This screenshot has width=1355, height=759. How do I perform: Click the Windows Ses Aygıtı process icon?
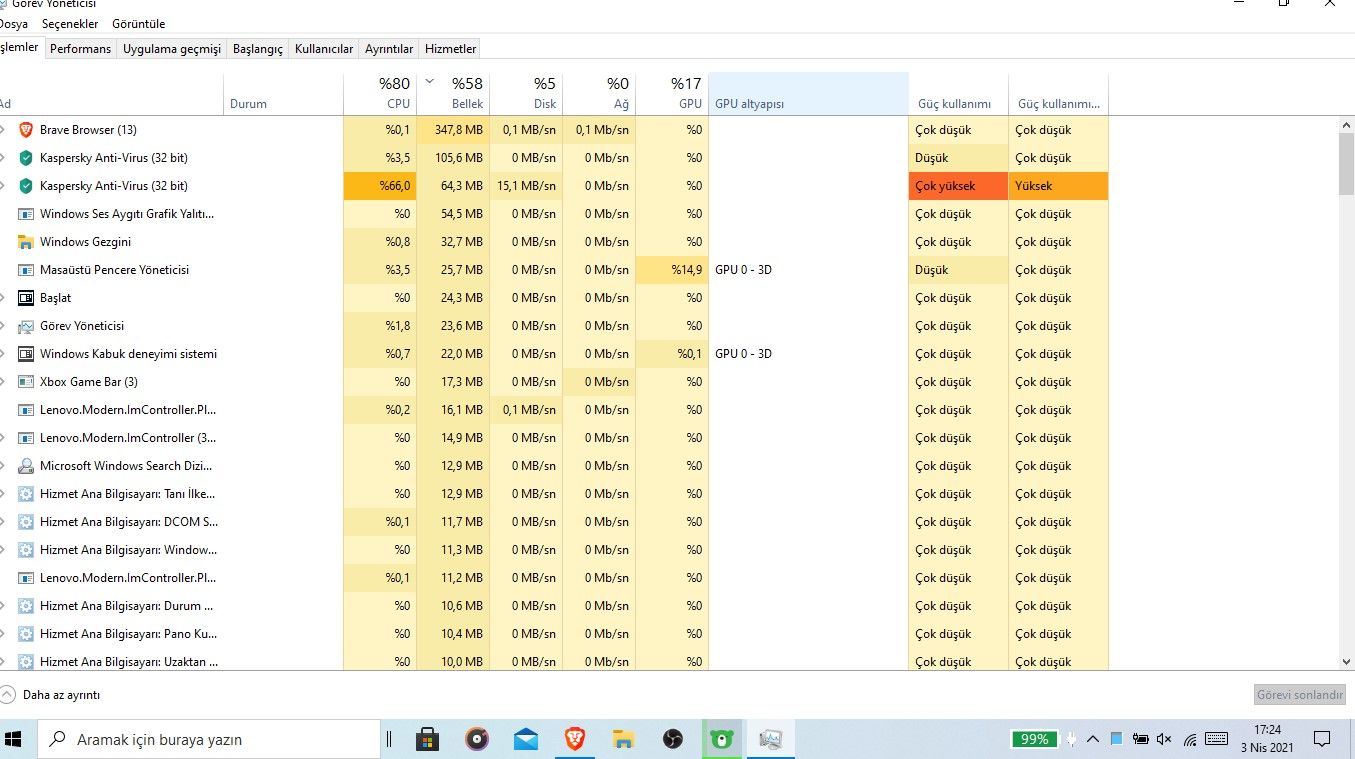click(26, 214)
